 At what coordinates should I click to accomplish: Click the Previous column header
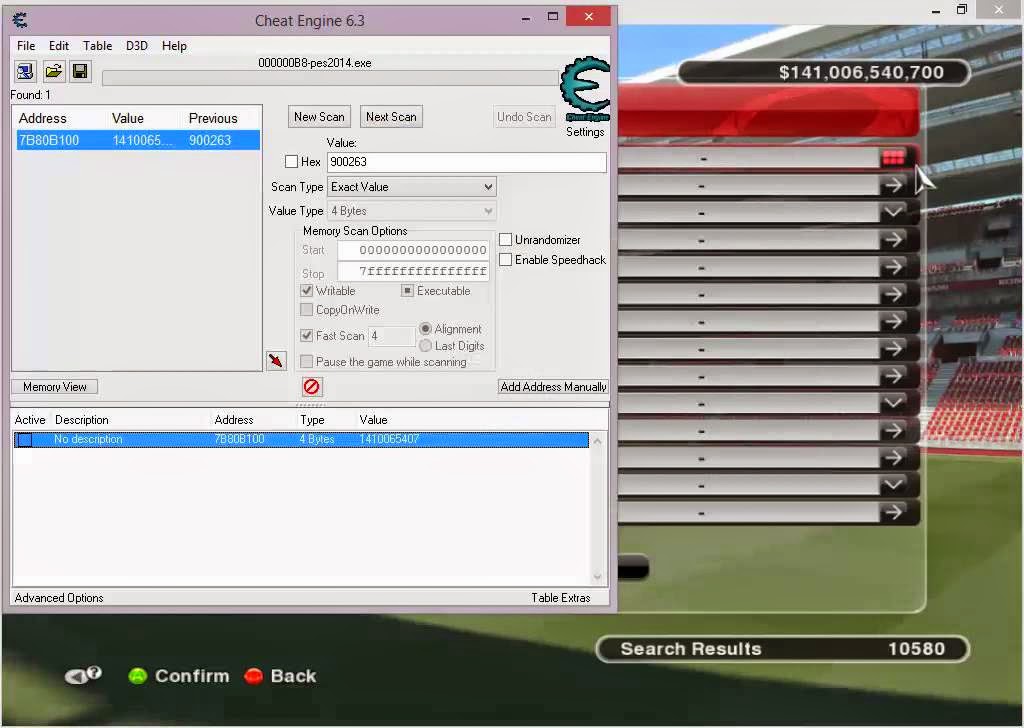213,118
